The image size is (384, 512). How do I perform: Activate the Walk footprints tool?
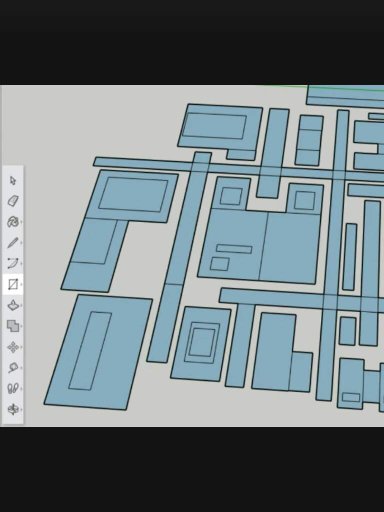[x=13, y=388]
